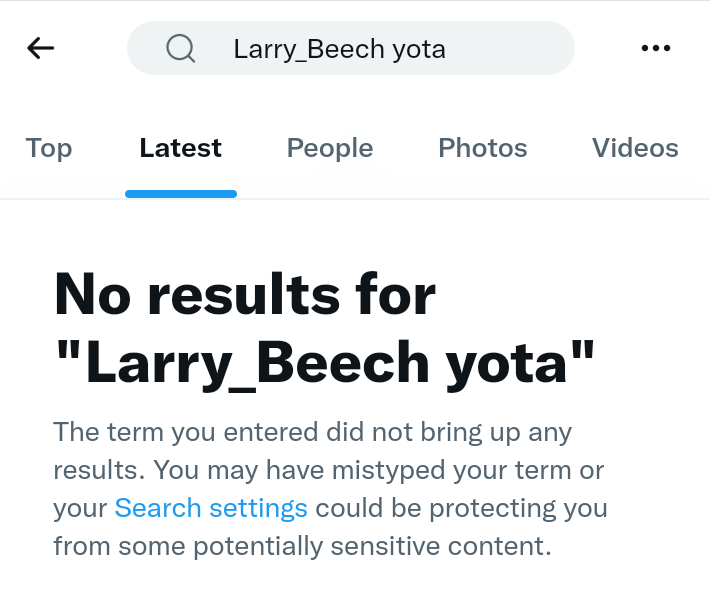Click the "The term you entered" sentence

pos(312,433)
